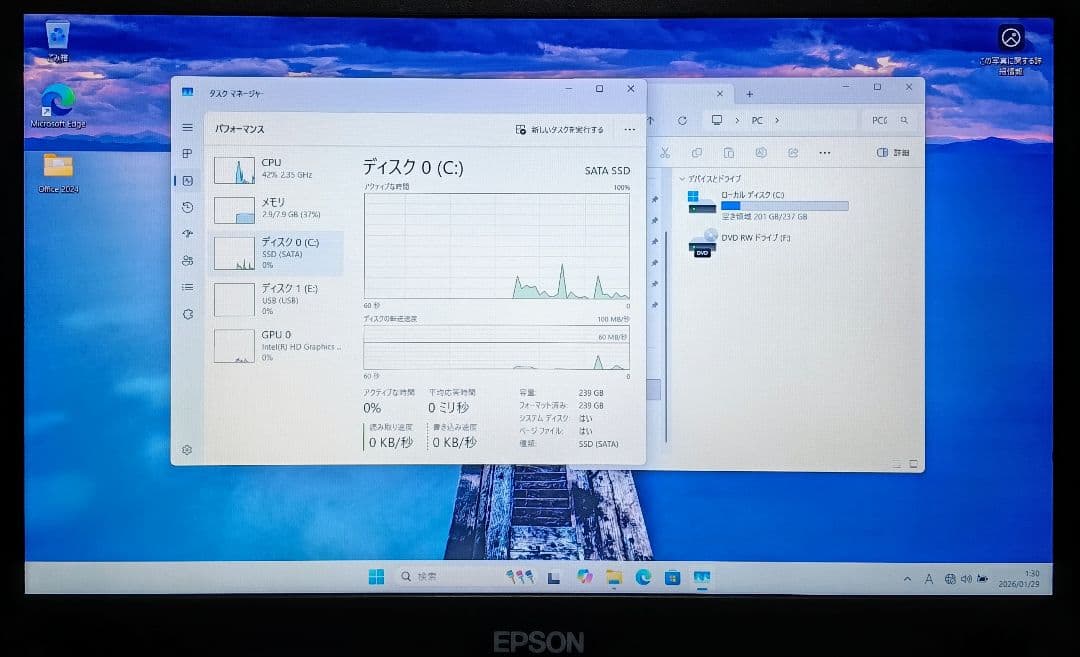
Task: Click the Share icon in Explorer toolbar
Action: coord(793,152)
